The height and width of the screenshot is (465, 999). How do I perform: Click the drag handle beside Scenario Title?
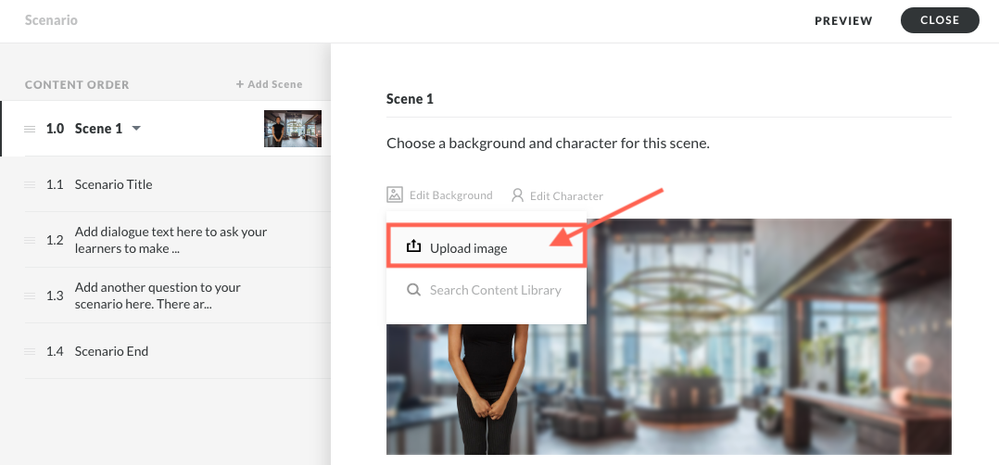[29, 185]
